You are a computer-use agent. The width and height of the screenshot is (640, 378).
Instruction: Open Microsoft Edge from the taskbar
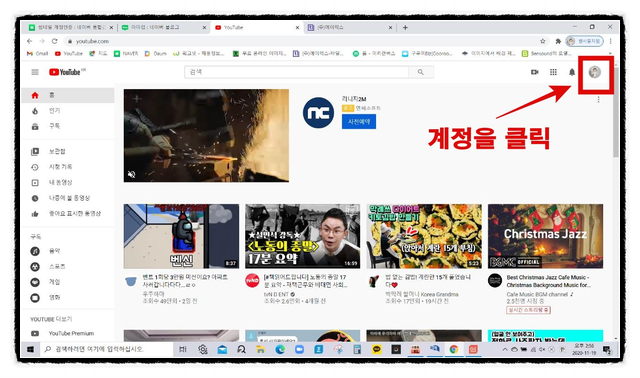(280, 349)
